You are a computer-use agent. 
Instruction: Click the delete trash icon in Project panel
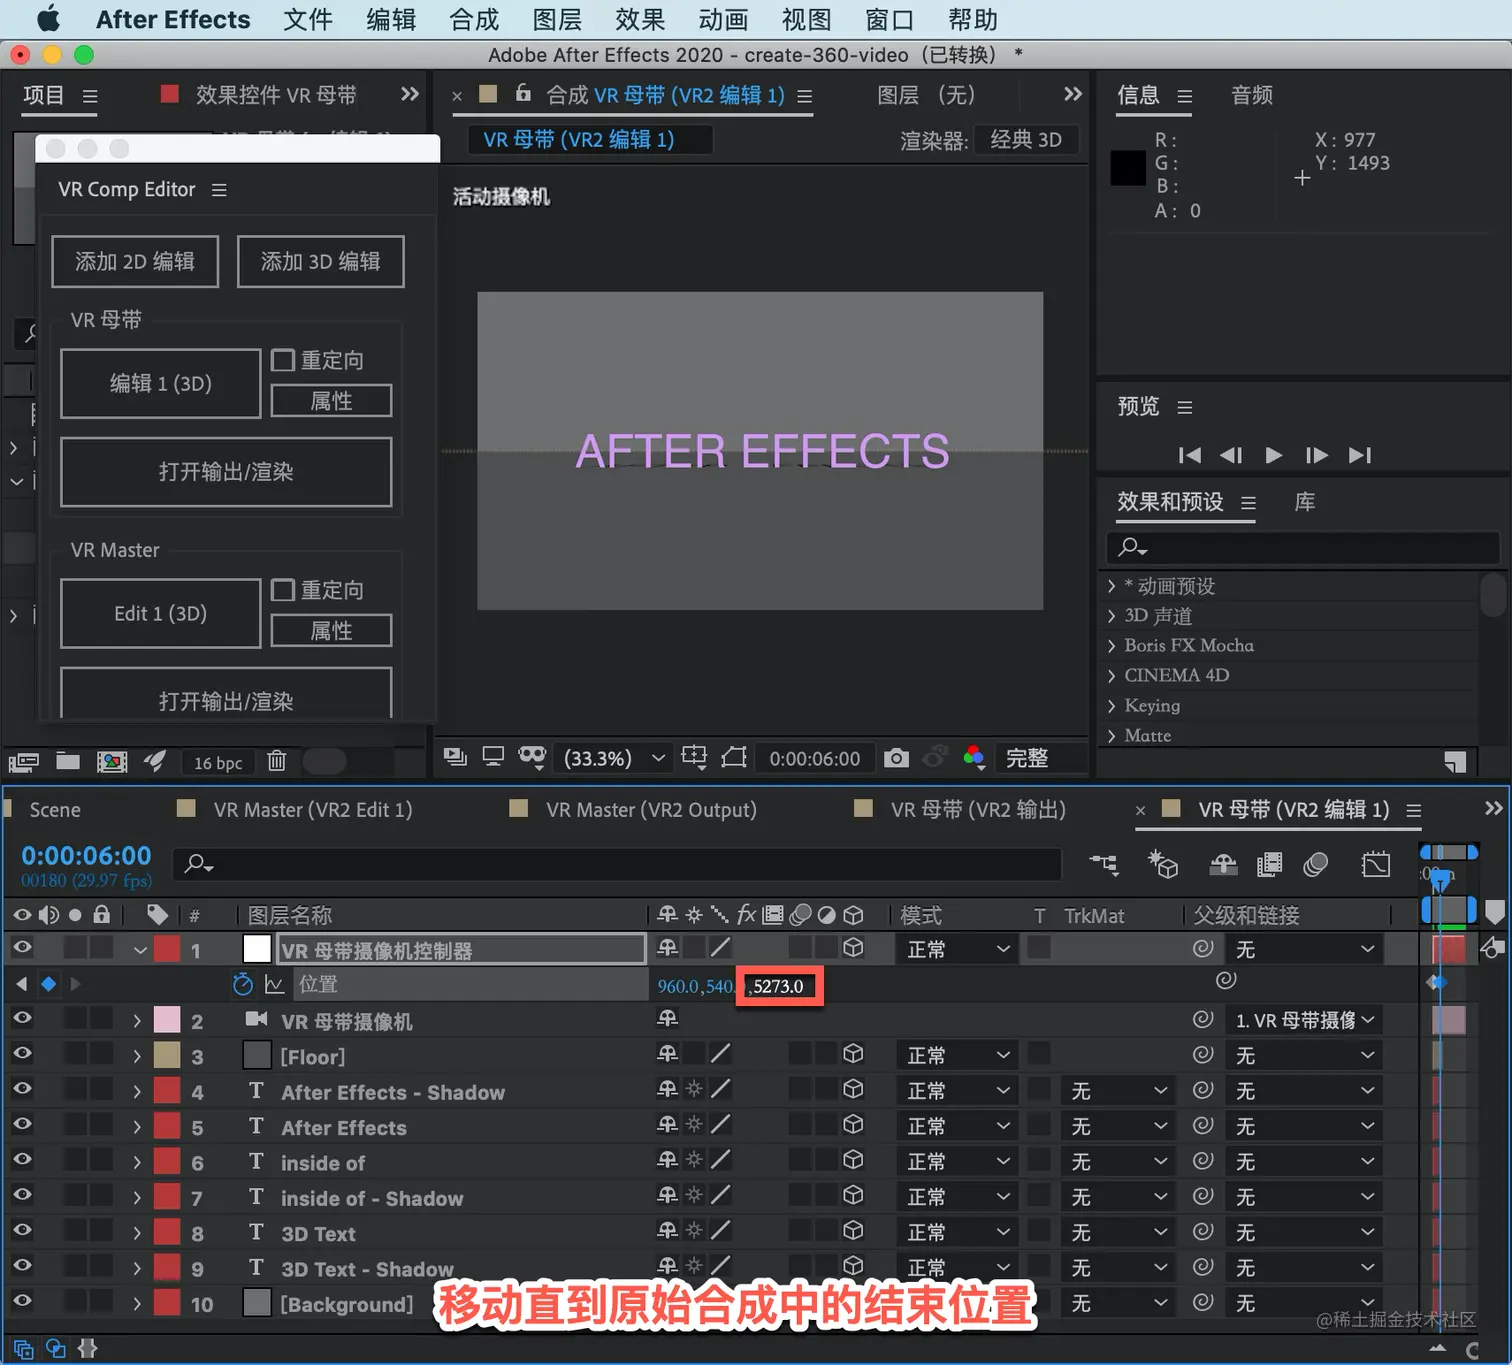coord(276,761)
